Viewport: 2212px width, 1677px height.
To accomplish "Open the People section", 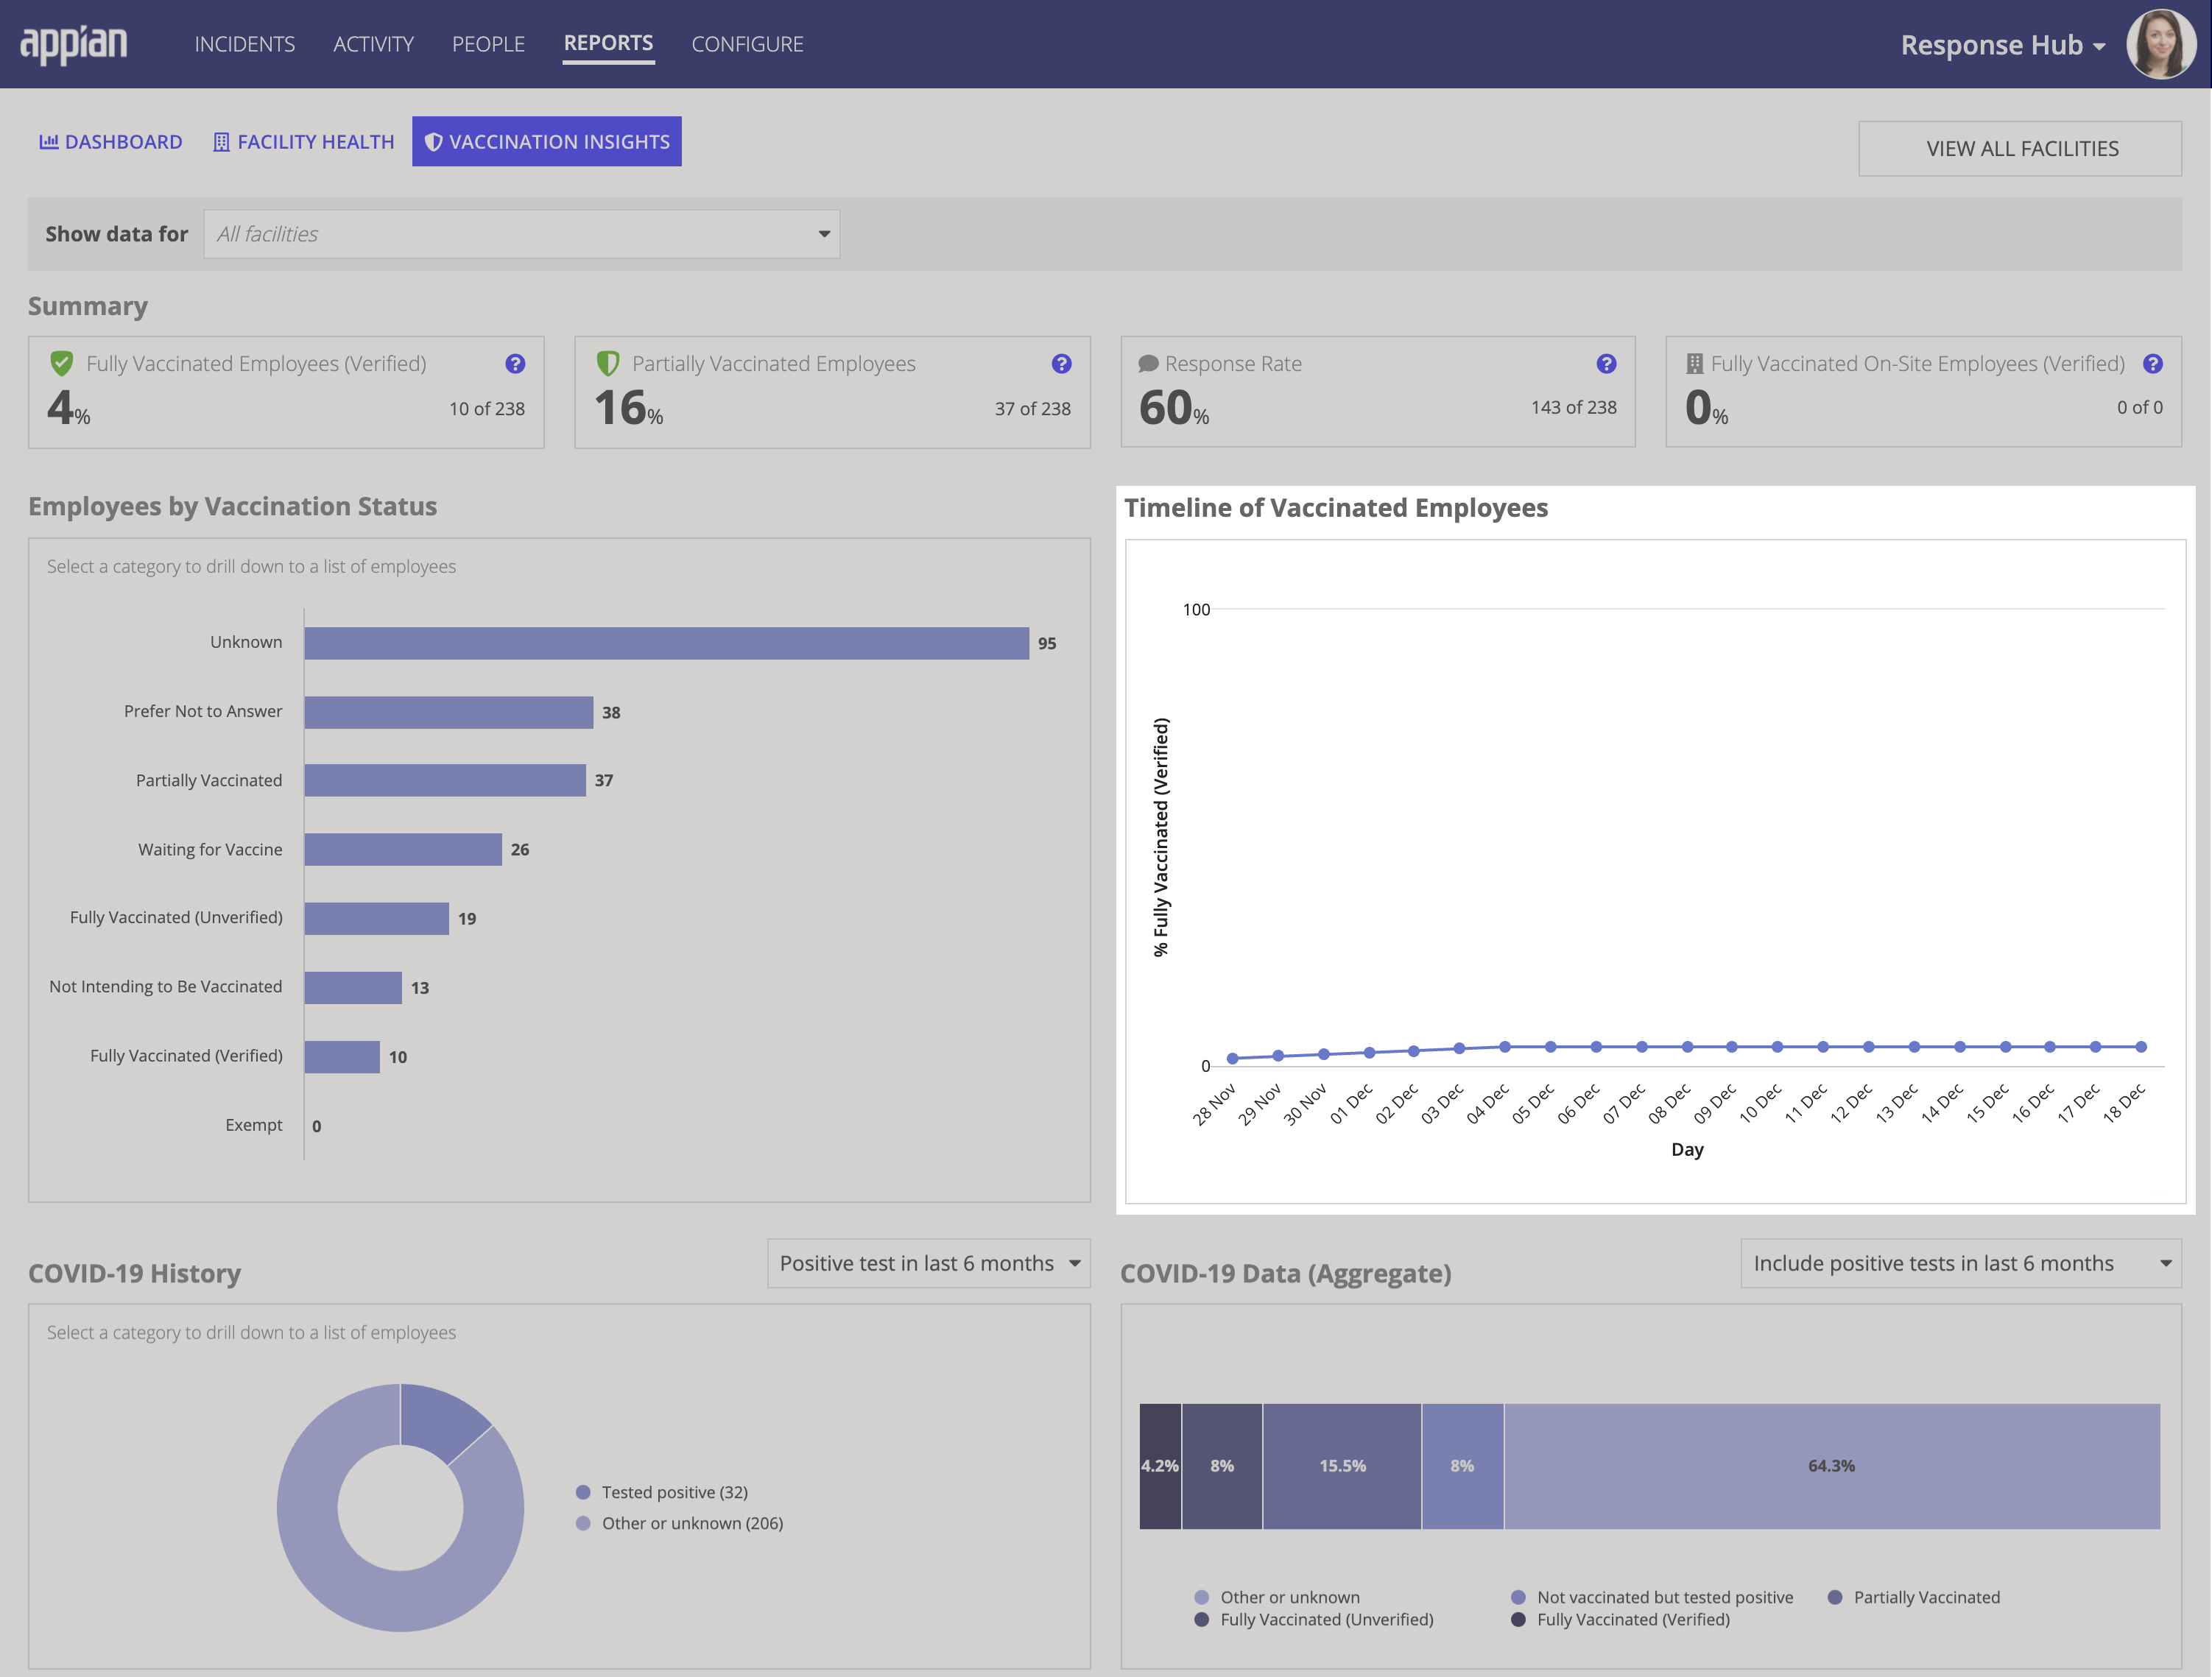I will click(488, 44).
